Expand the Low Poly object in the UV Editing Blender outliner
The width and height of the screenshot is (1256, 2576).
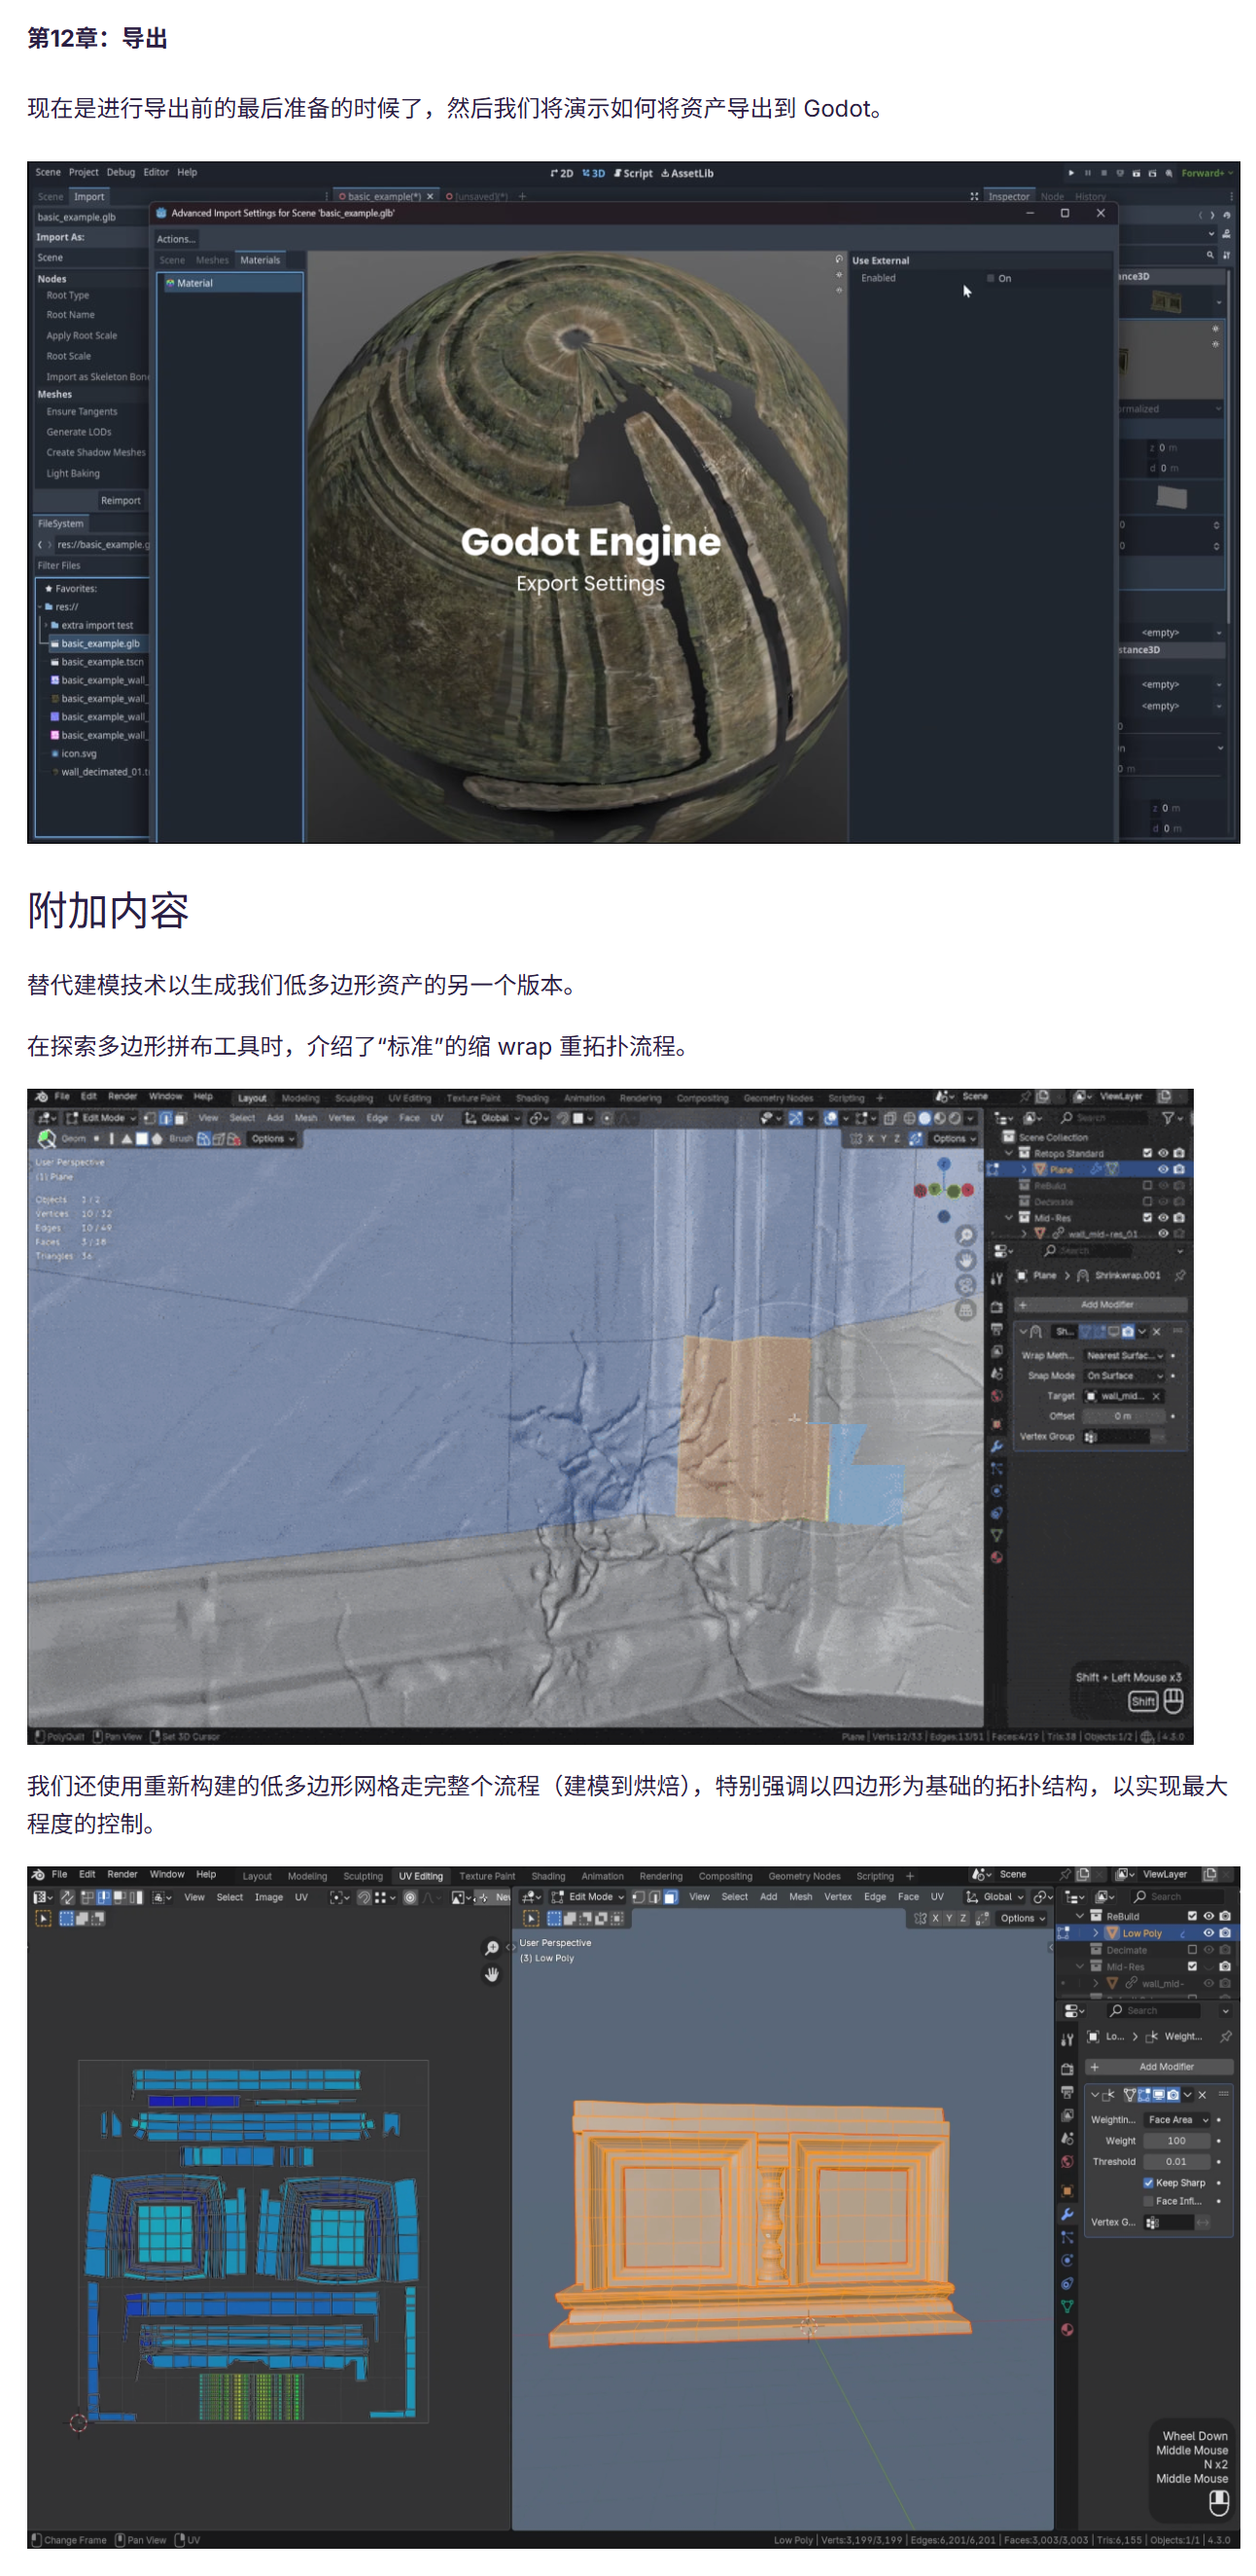1095,1933
